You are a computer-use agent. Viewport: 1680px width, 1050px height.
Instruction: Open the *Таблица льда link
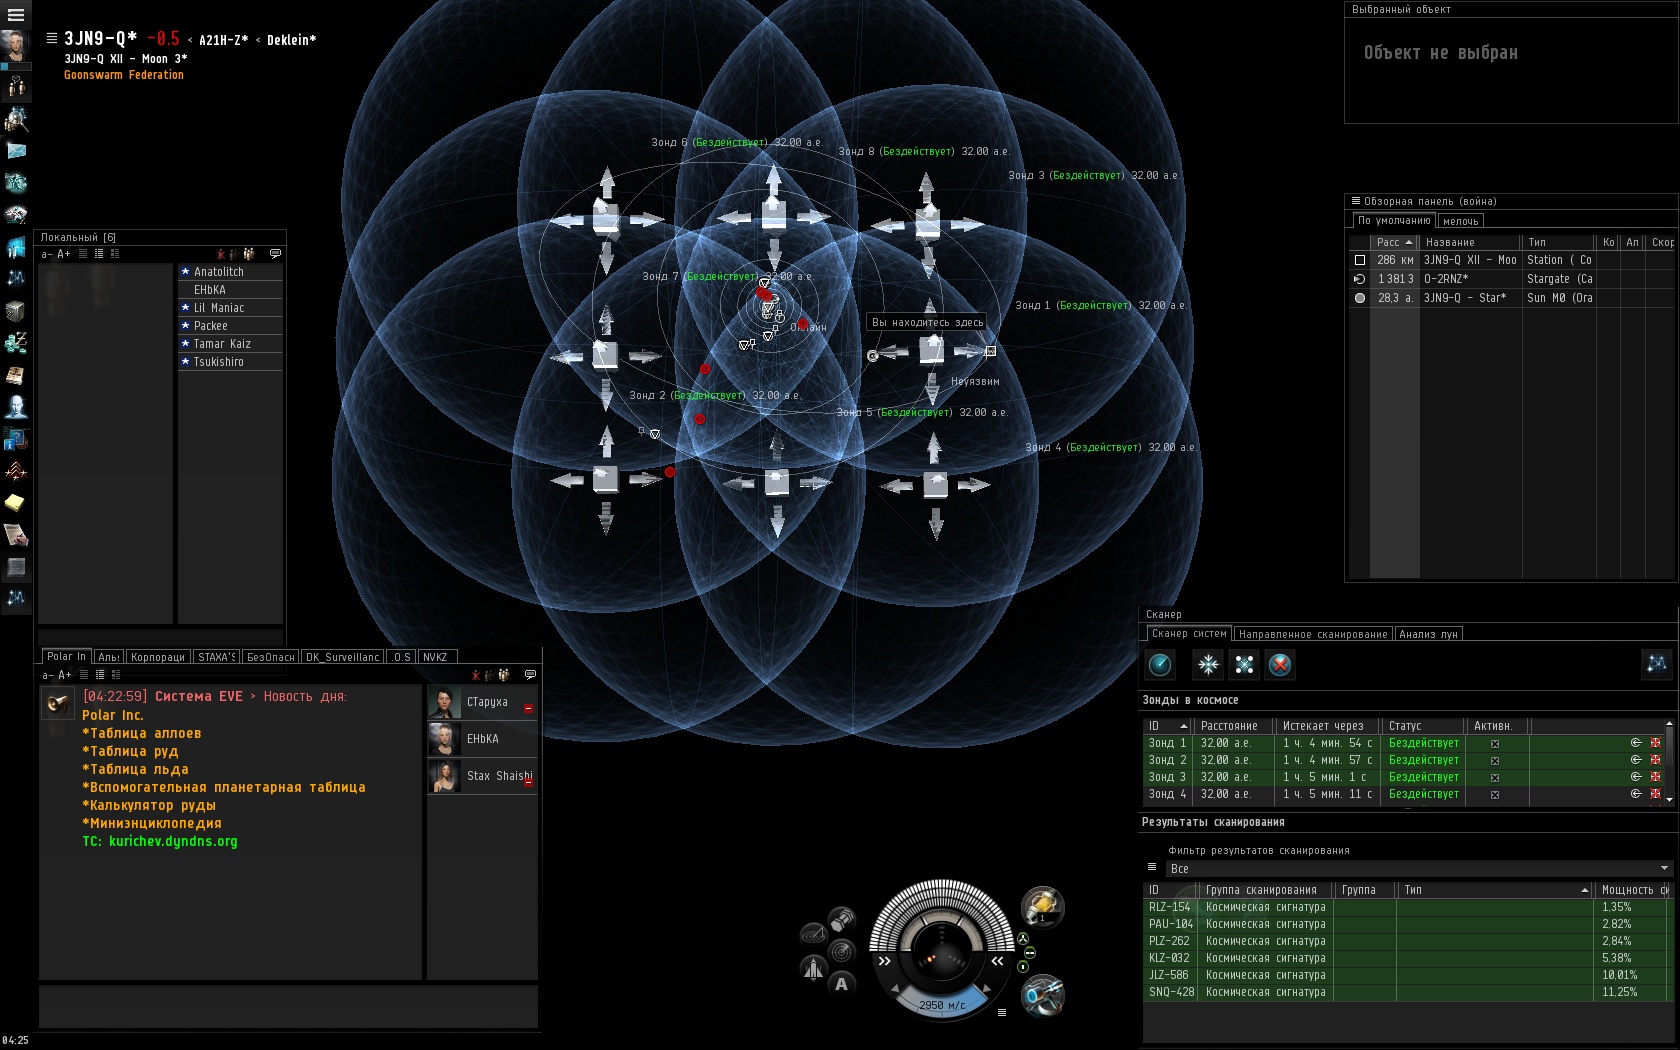tap(135, 769)
